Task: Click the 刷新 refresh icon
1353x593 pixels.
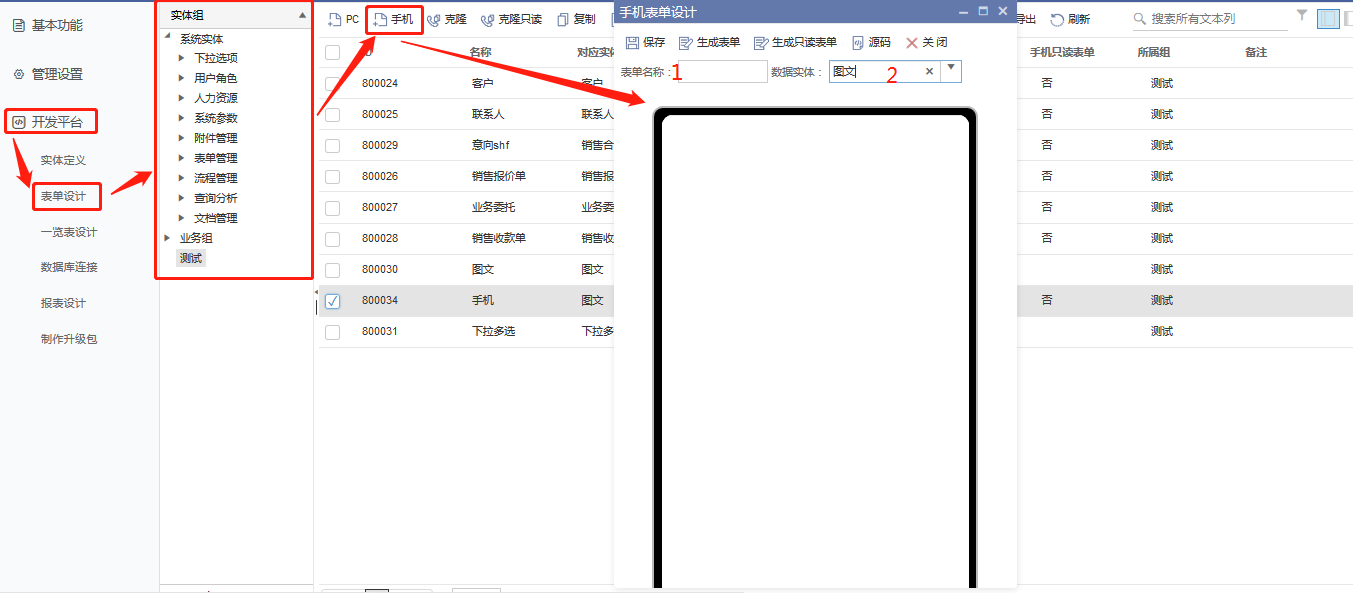Action: coord(1057,20)
